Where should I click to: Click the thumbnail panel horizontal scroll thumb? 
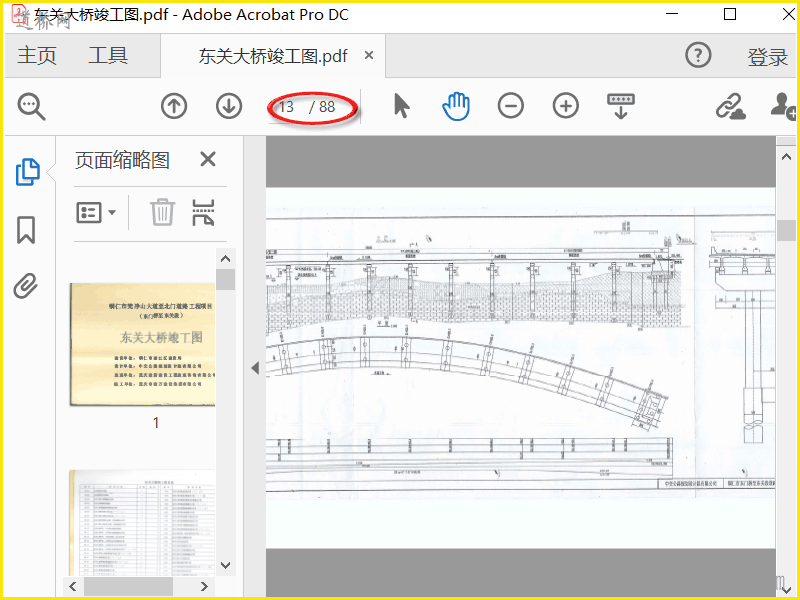click(129, 586)
